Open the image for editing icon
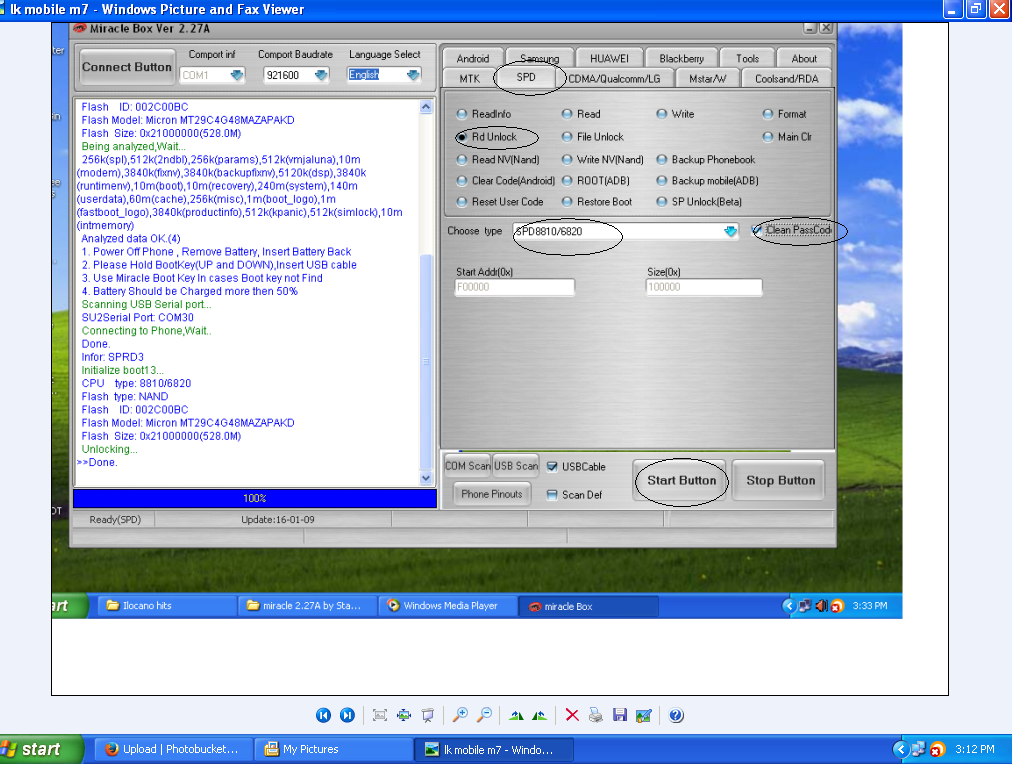Screen dimensions: 1024x768 (644, 715)
